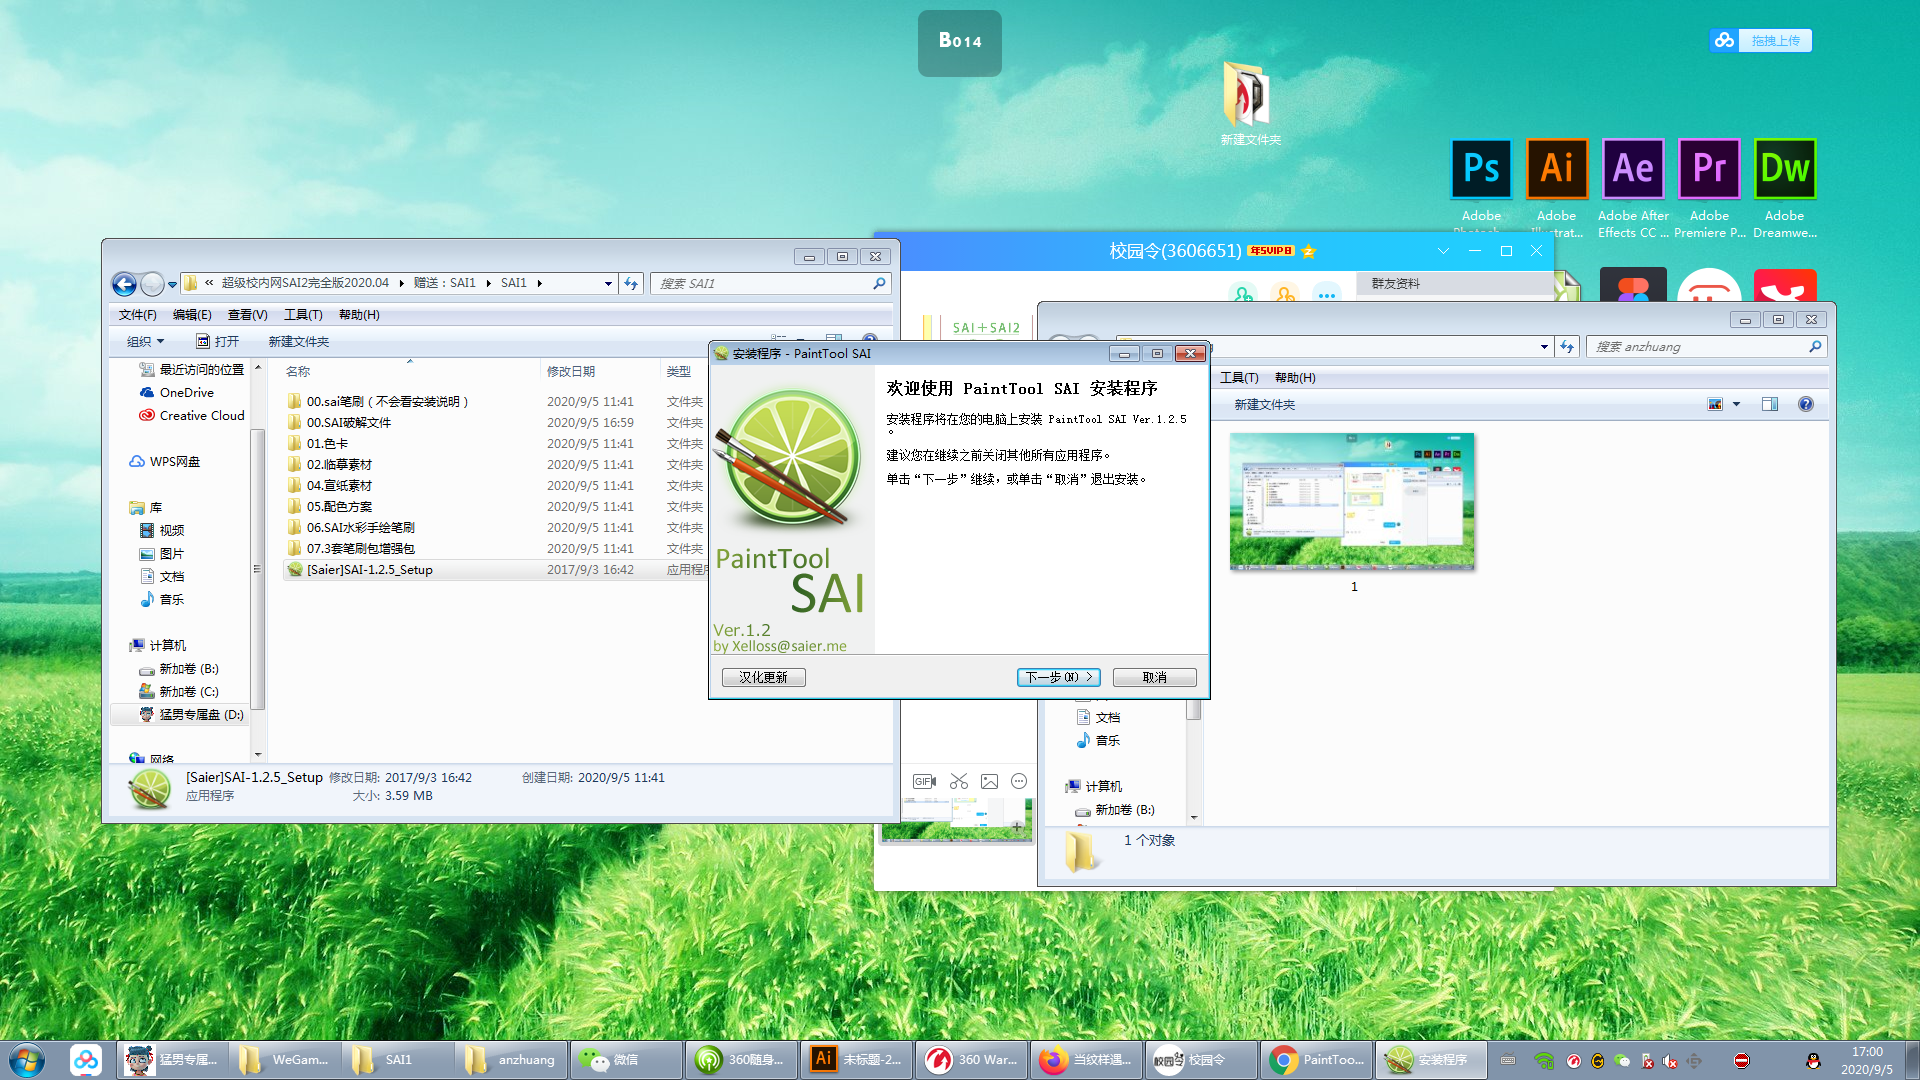Click the 群友资料 tab in QQ window
Image resolution: width=1920 pixels, height=1080 pixels.
click(x=1396, y=284)
